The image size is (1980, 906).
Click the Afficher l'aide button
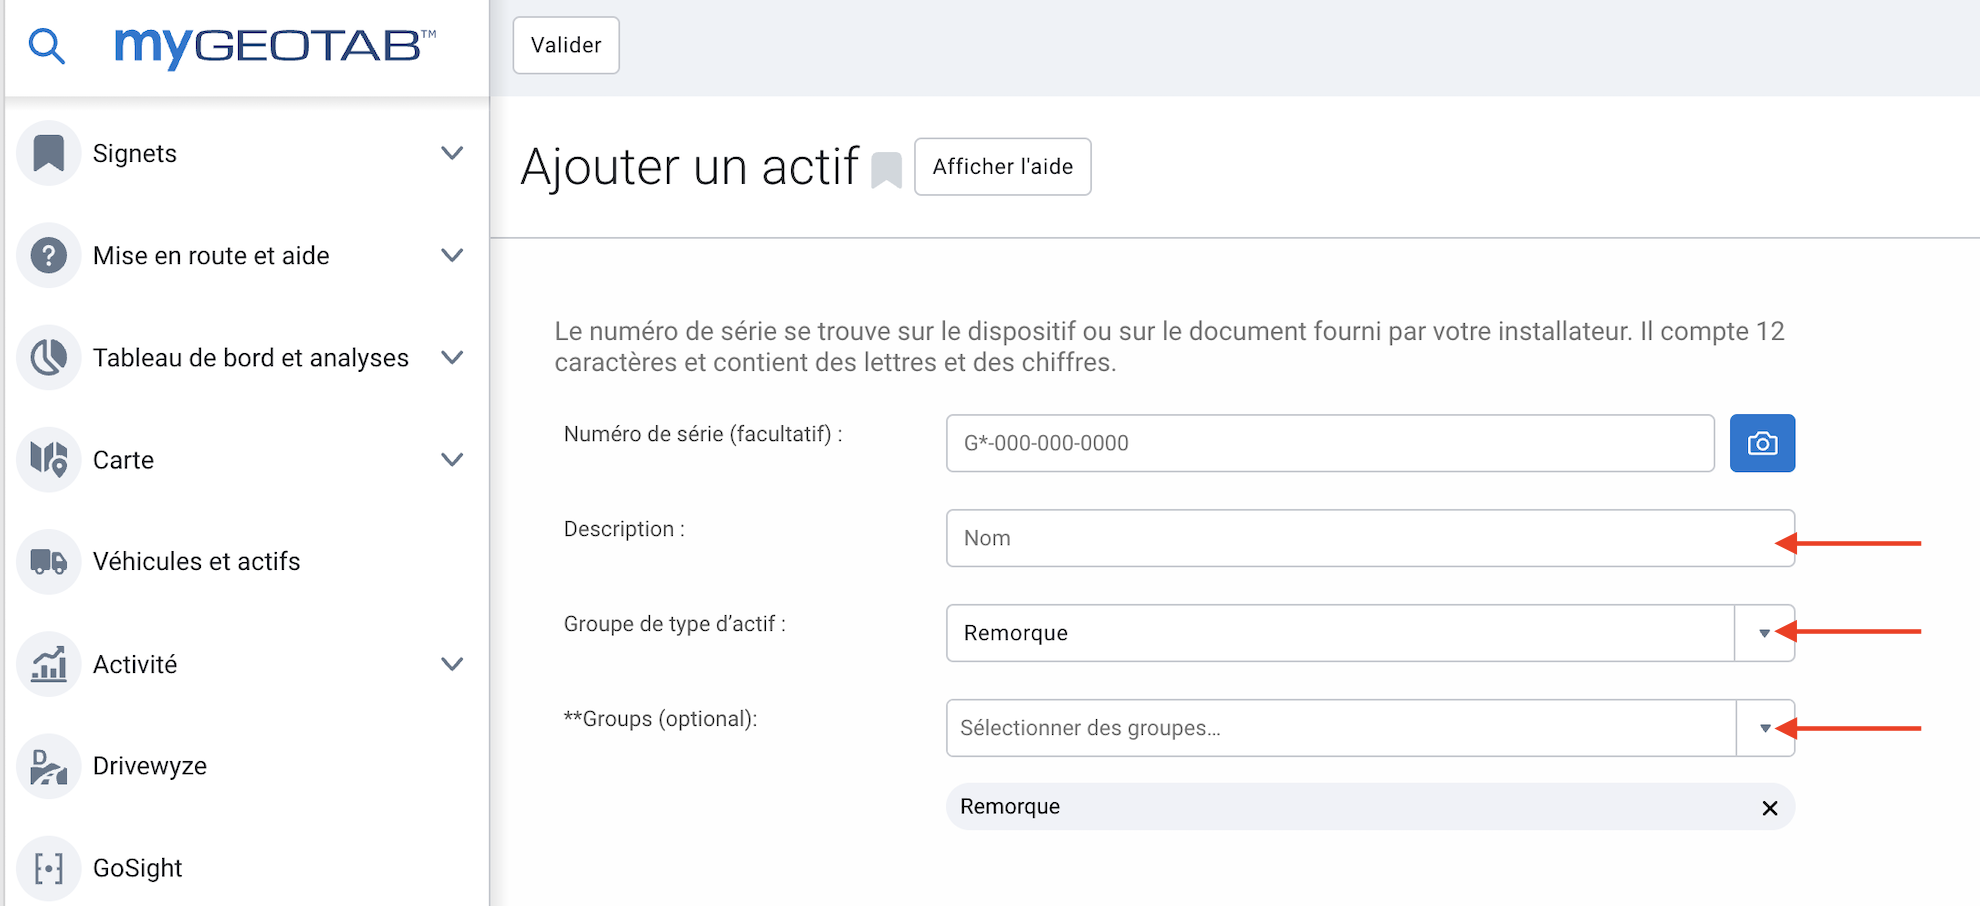point(1002,166)
